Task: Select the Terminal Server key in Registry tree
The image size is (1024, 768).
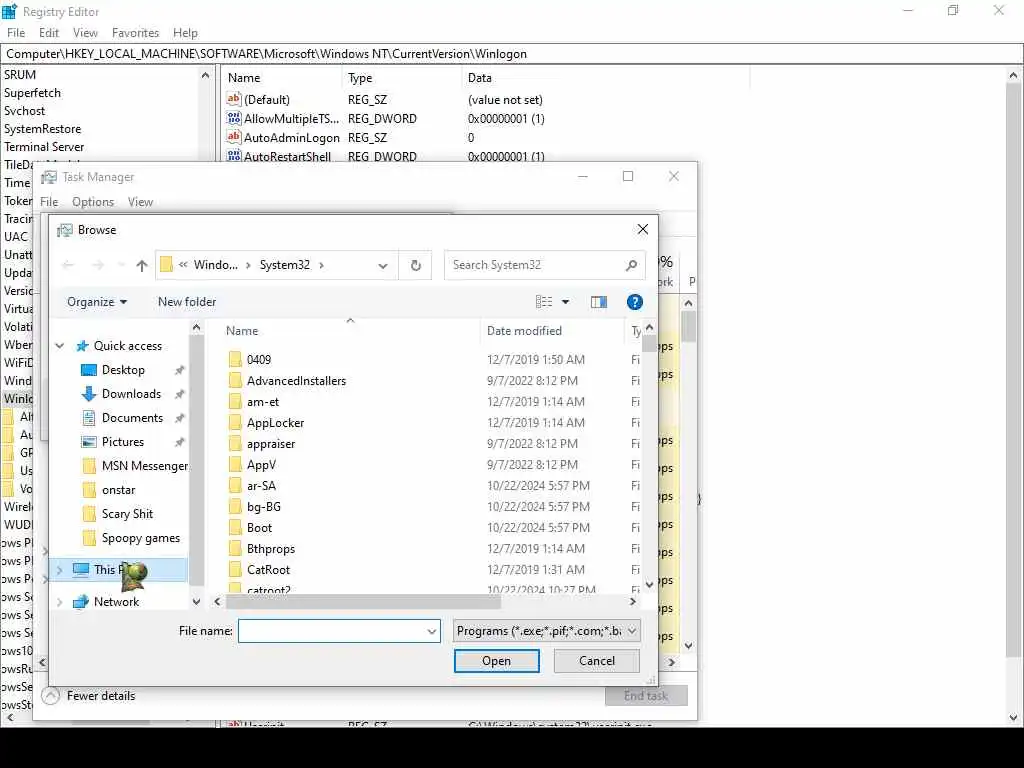Action: tap(44, 147)
